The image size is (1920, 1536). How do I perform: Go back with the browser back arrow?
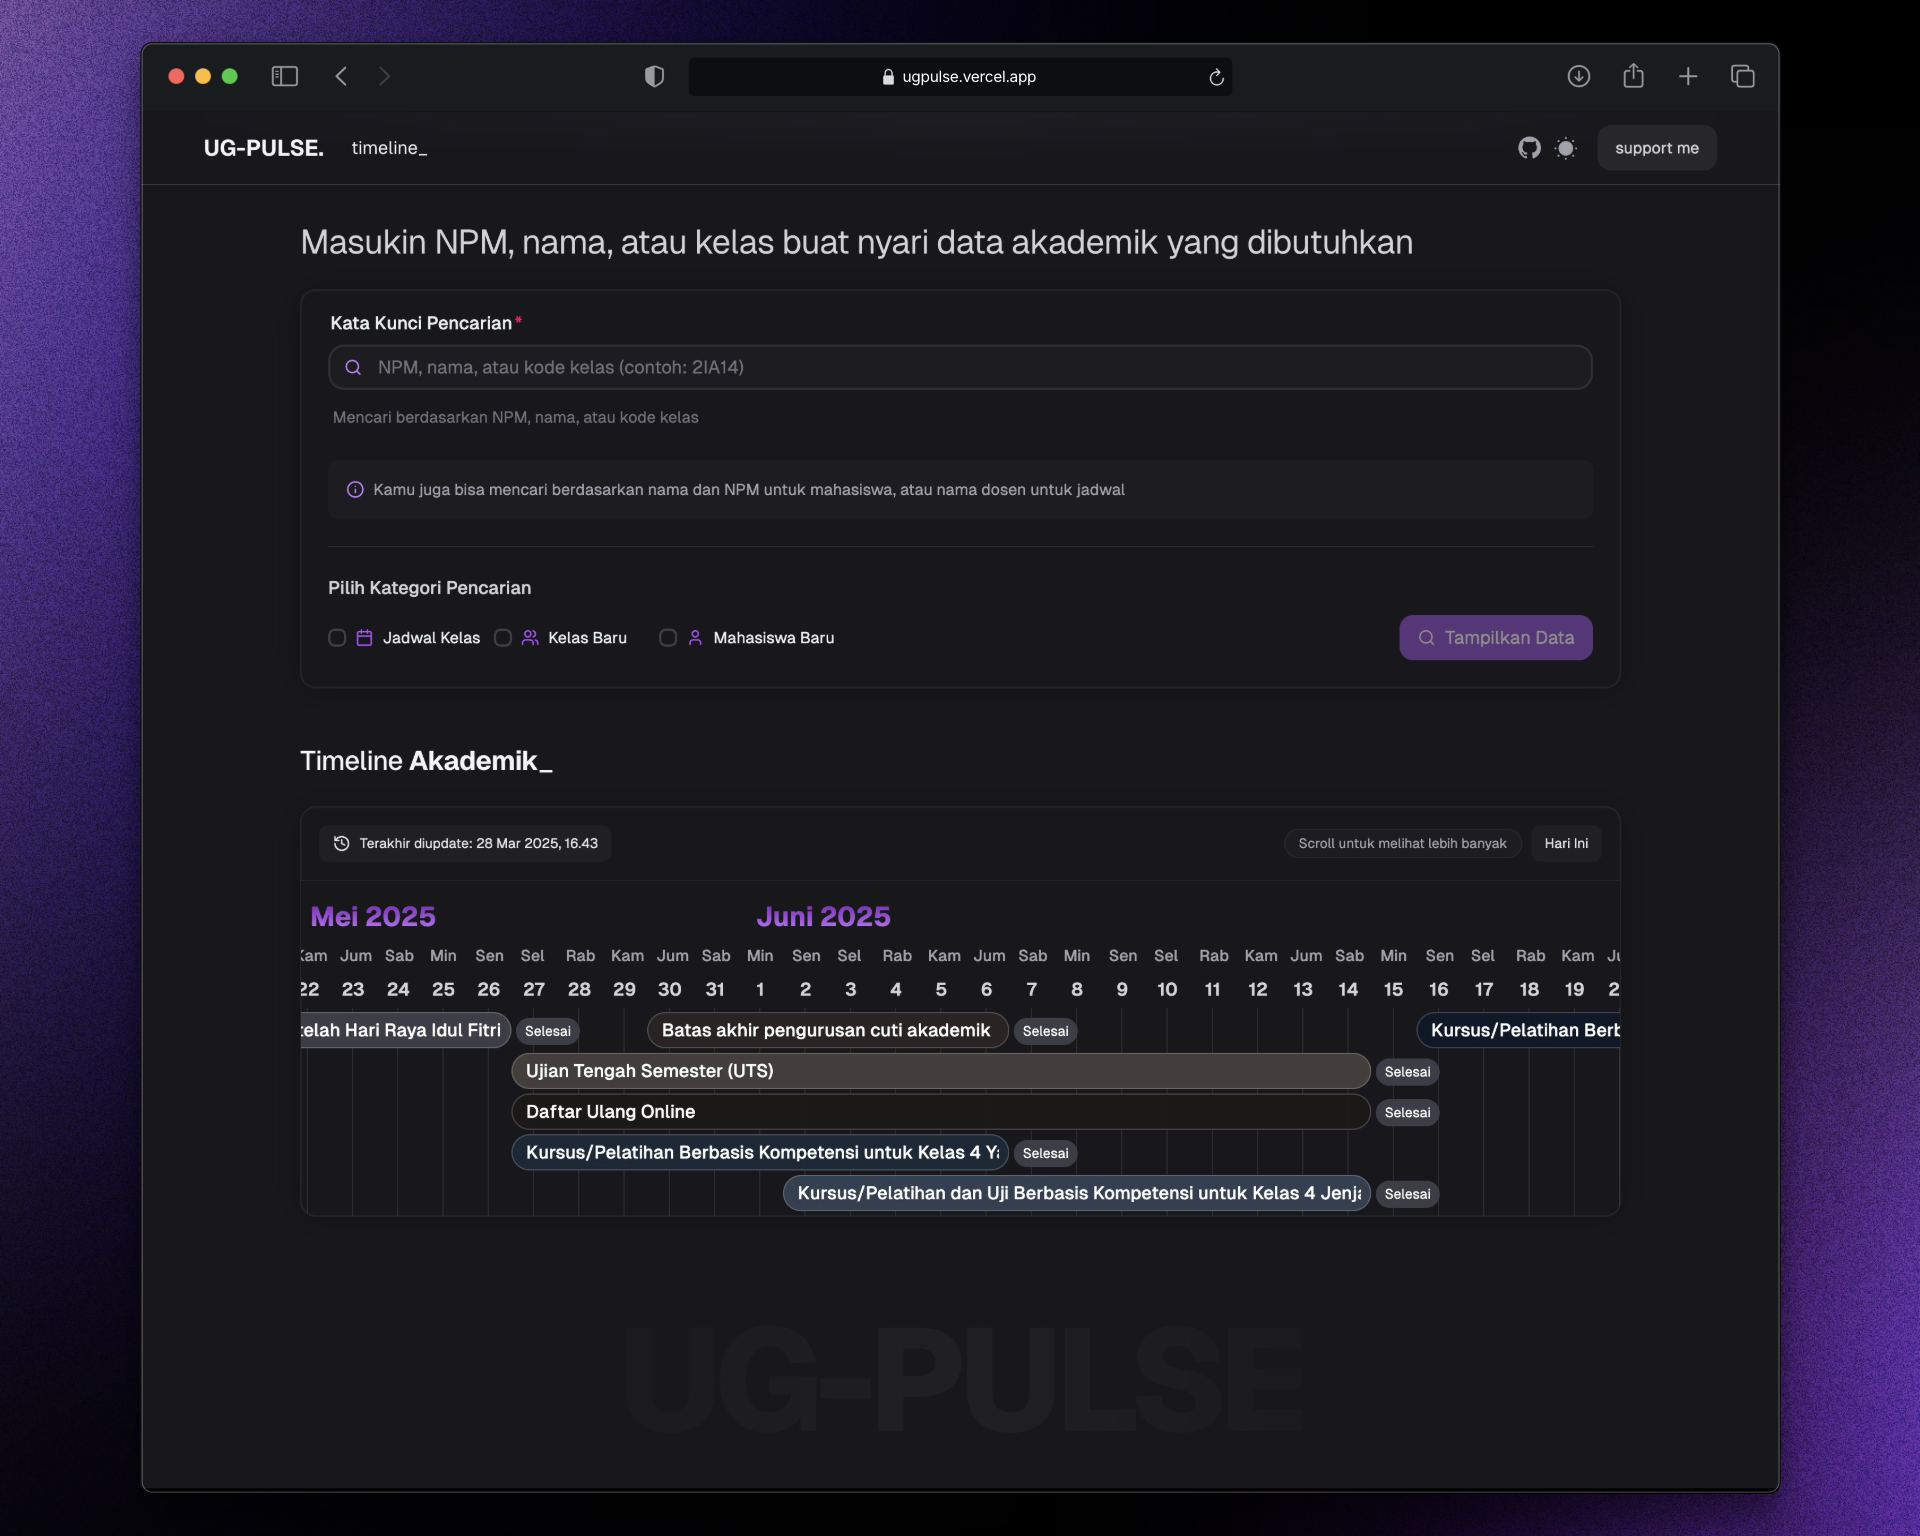point(341,76)
